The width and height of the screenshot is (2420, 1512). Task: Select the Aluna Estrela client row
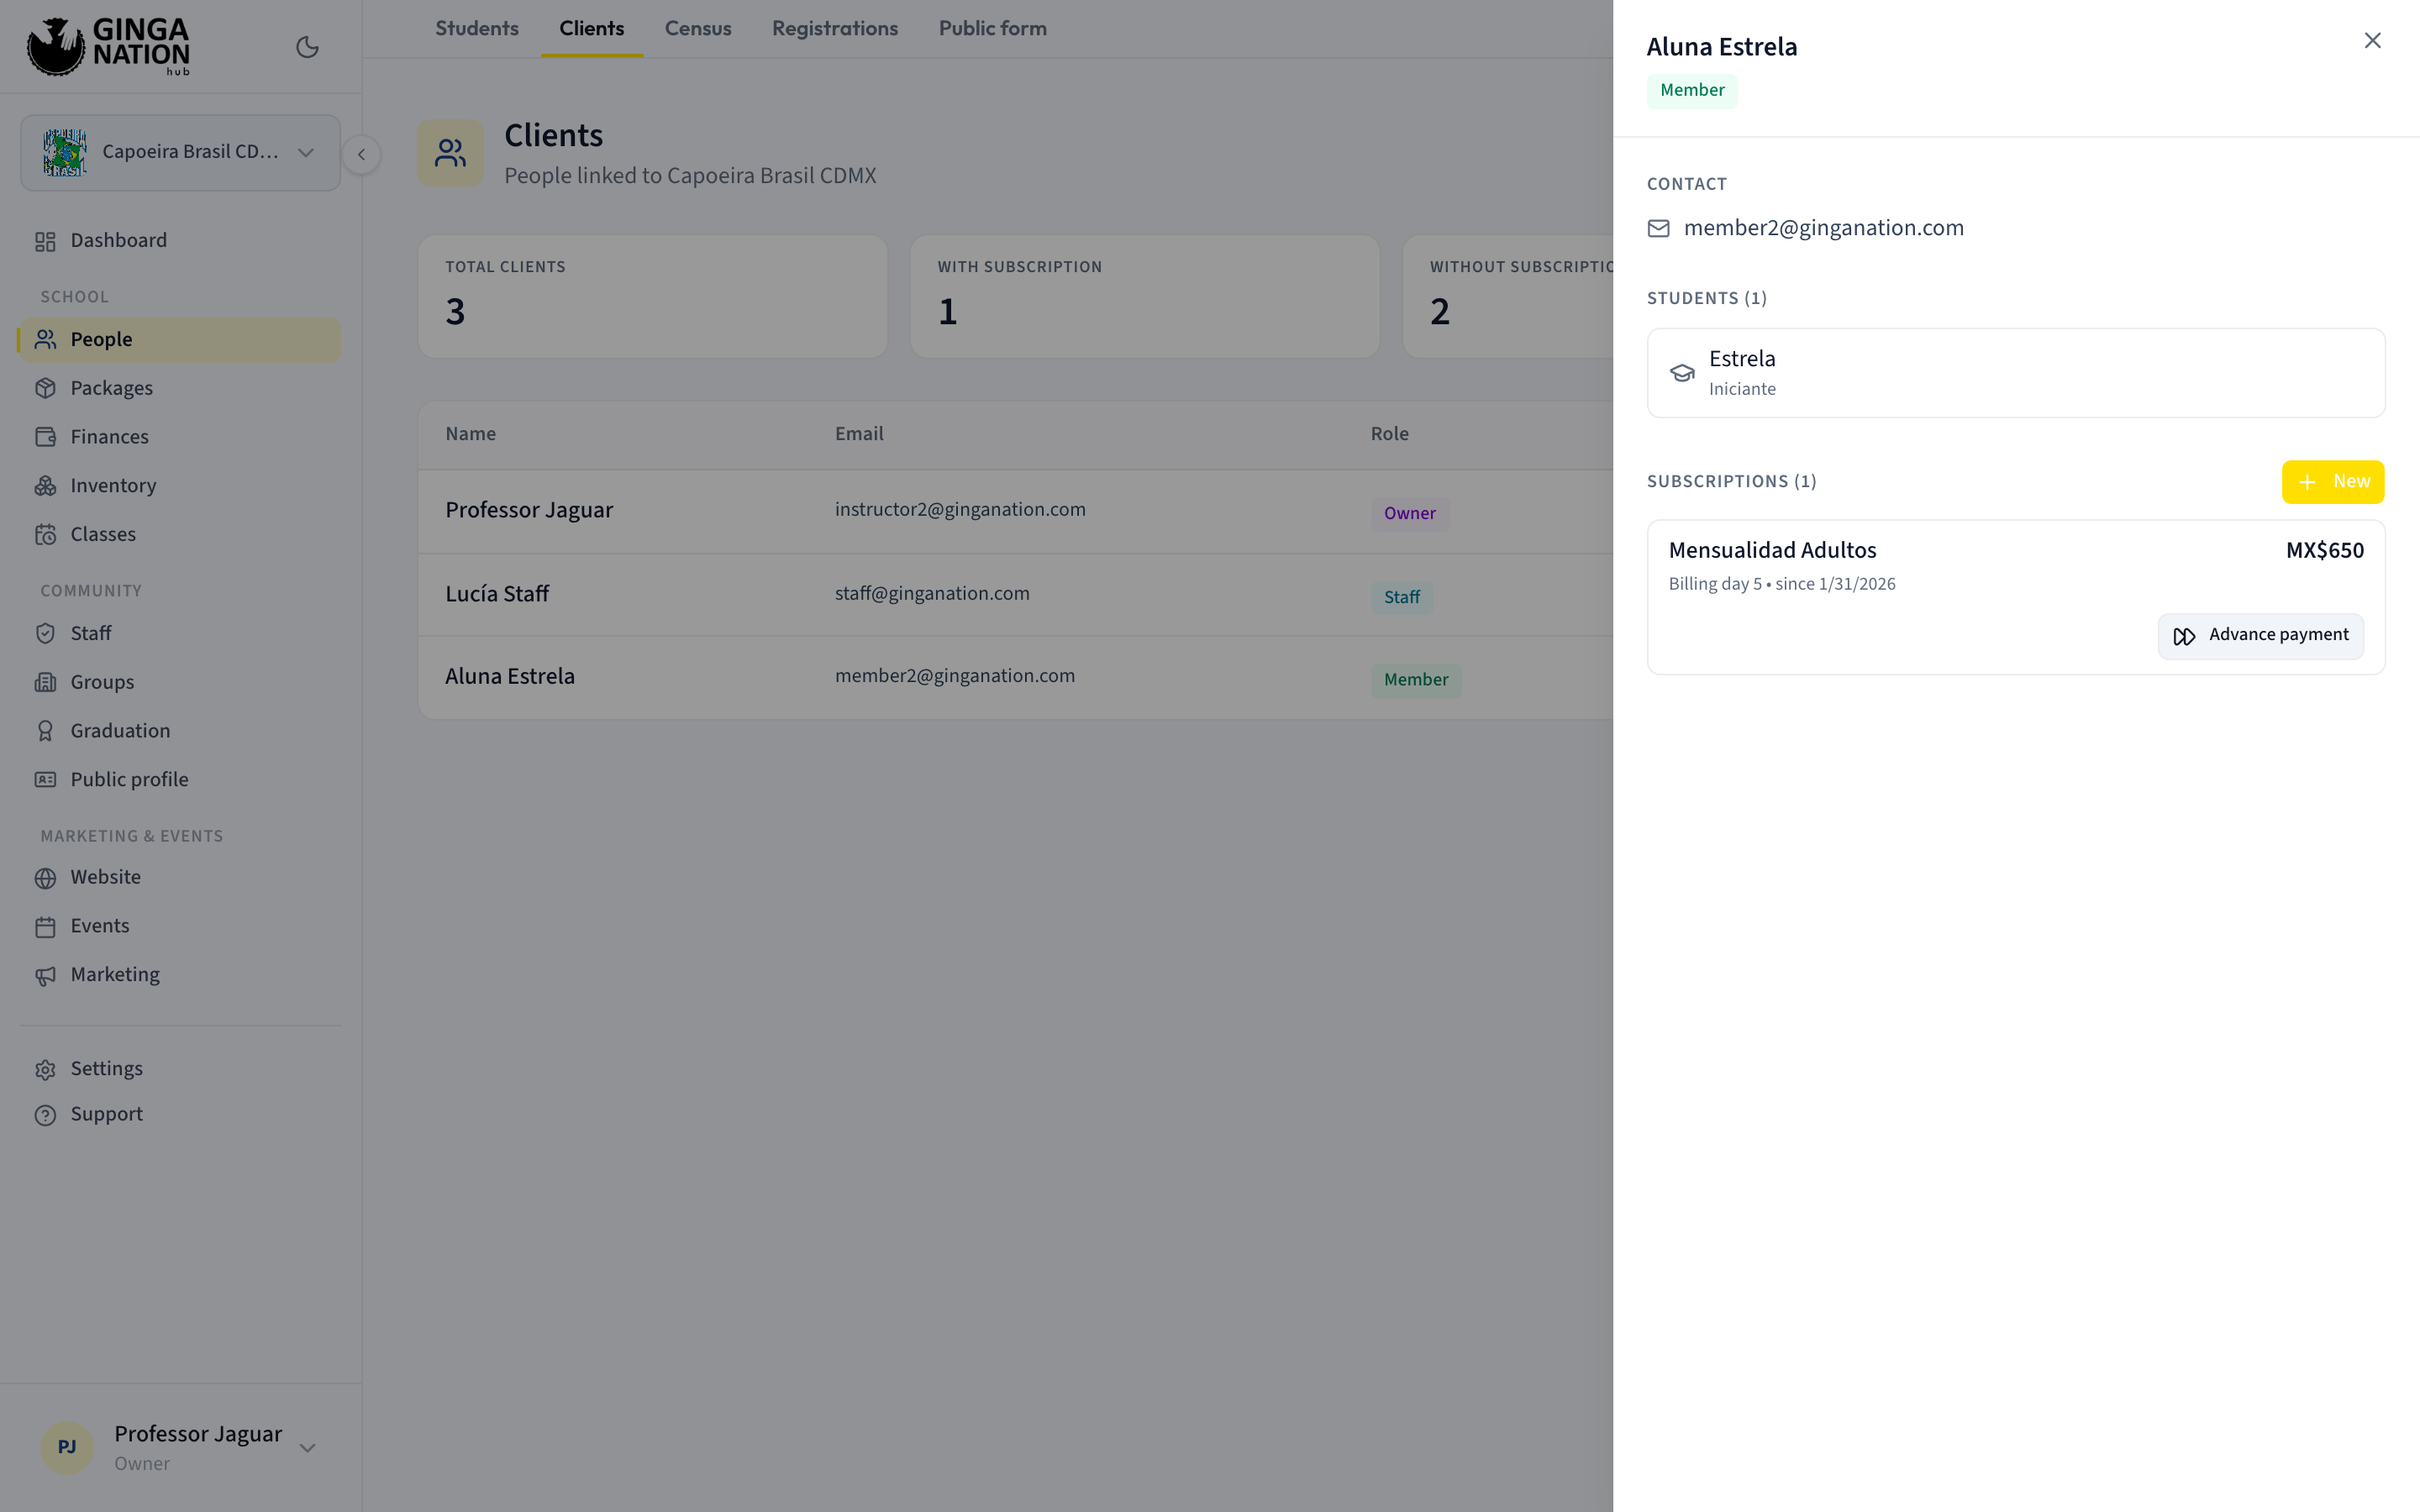coord(1015,677)
